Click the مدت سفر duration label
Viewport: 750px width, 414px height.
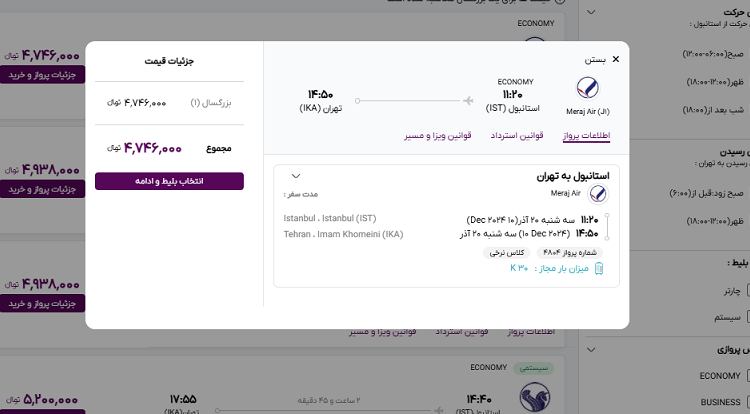(300, 194)
